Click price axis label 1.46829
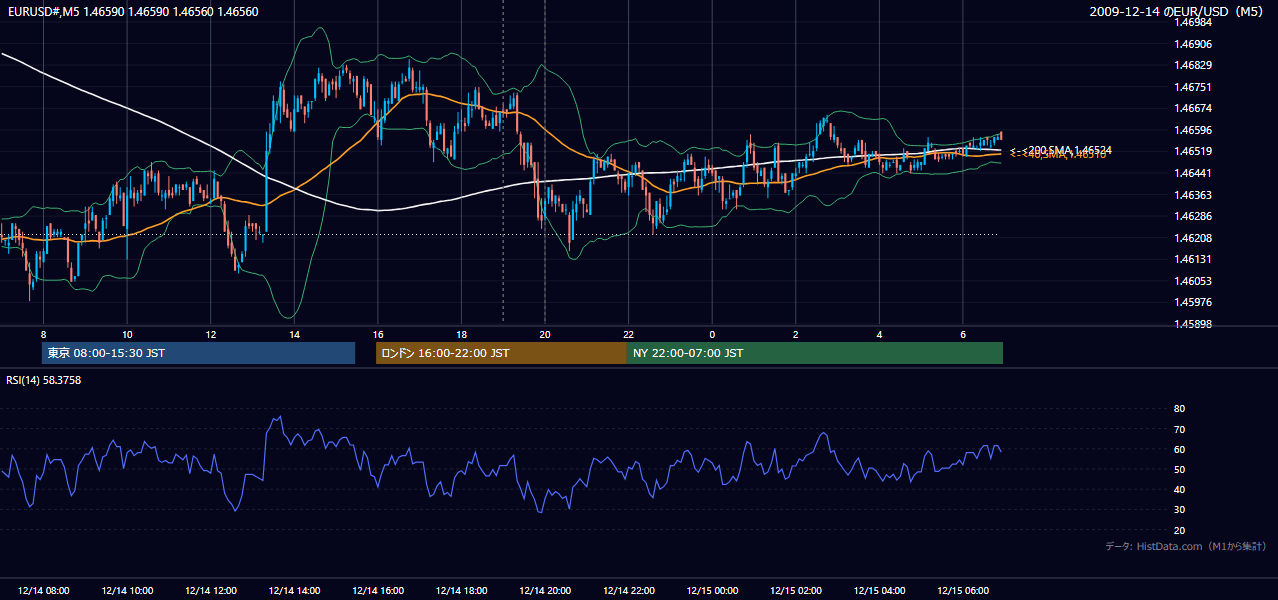 (x=1192, y=65)
